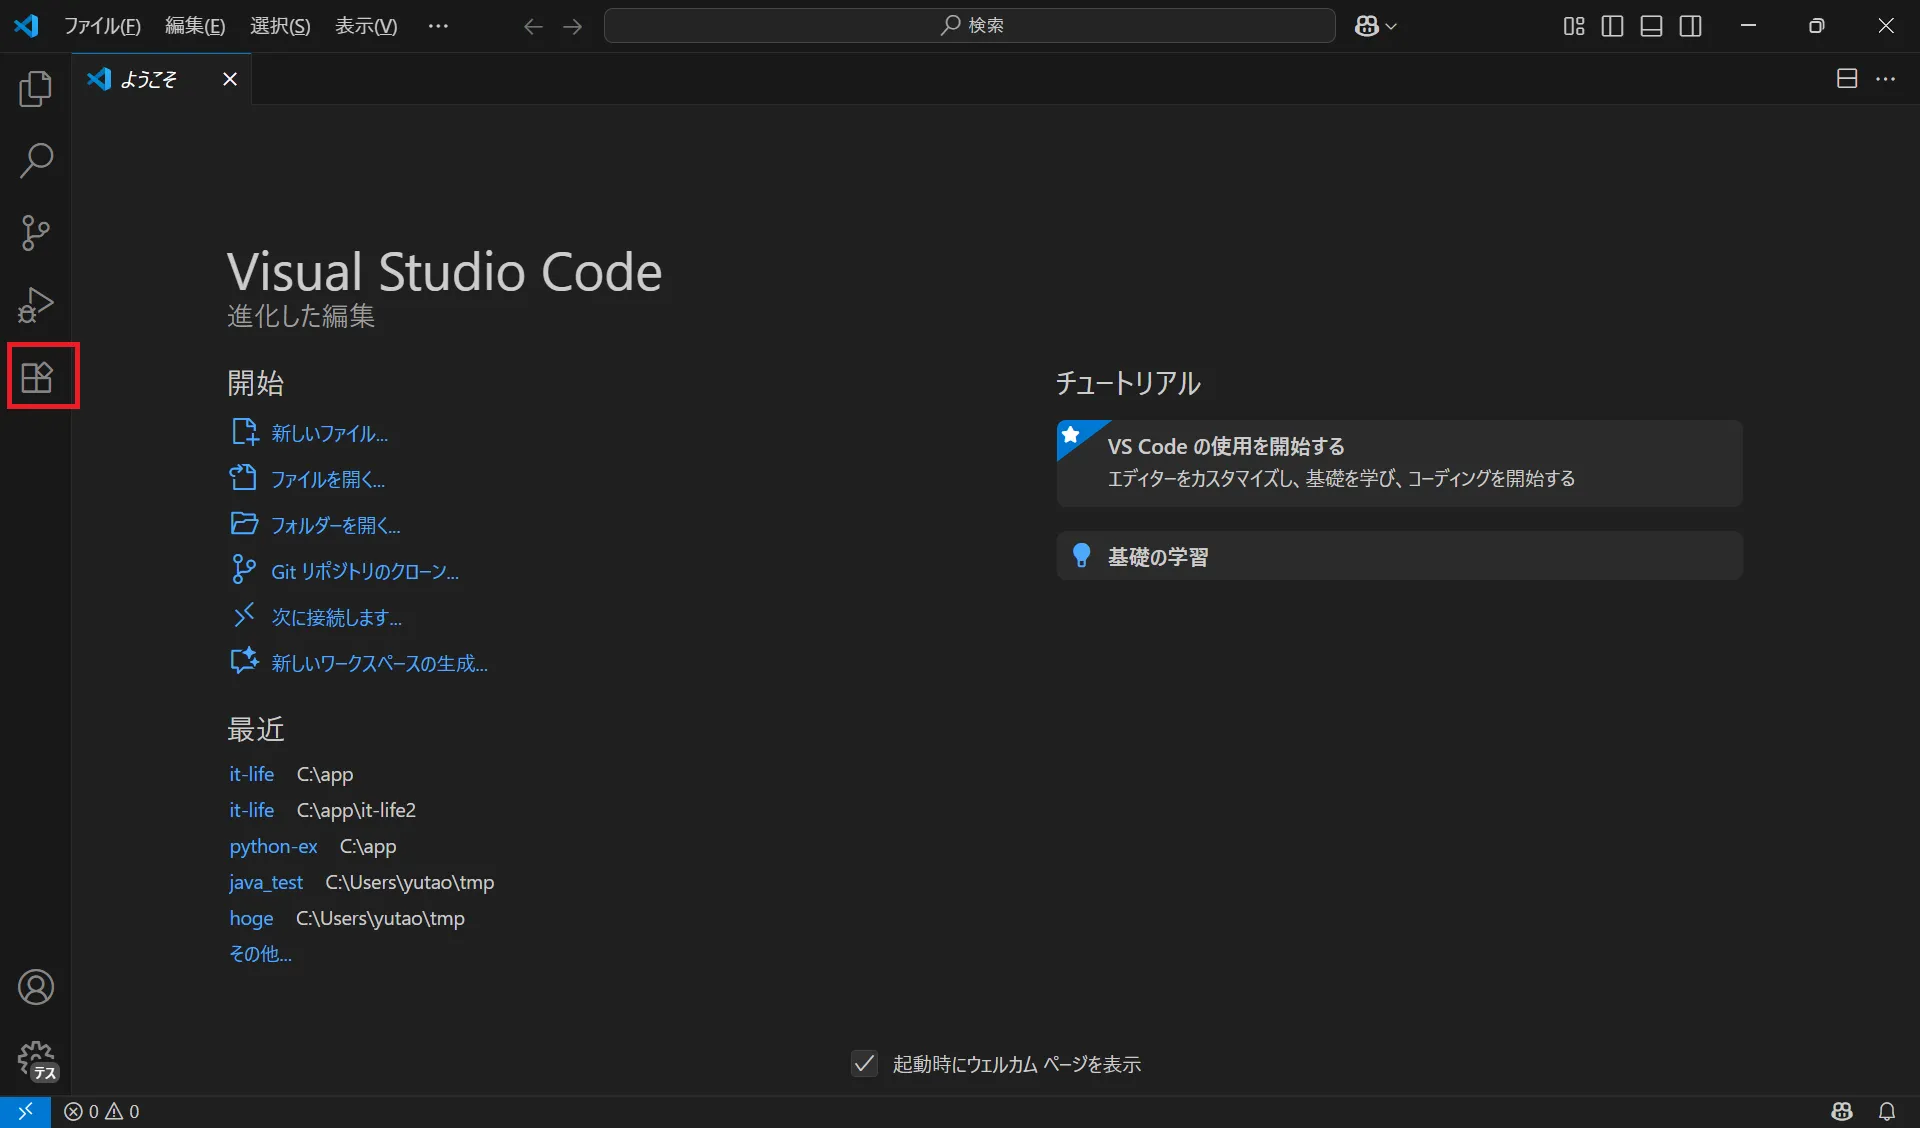
Task: Open the Search view in activity bar
Action: pos(36,160)
